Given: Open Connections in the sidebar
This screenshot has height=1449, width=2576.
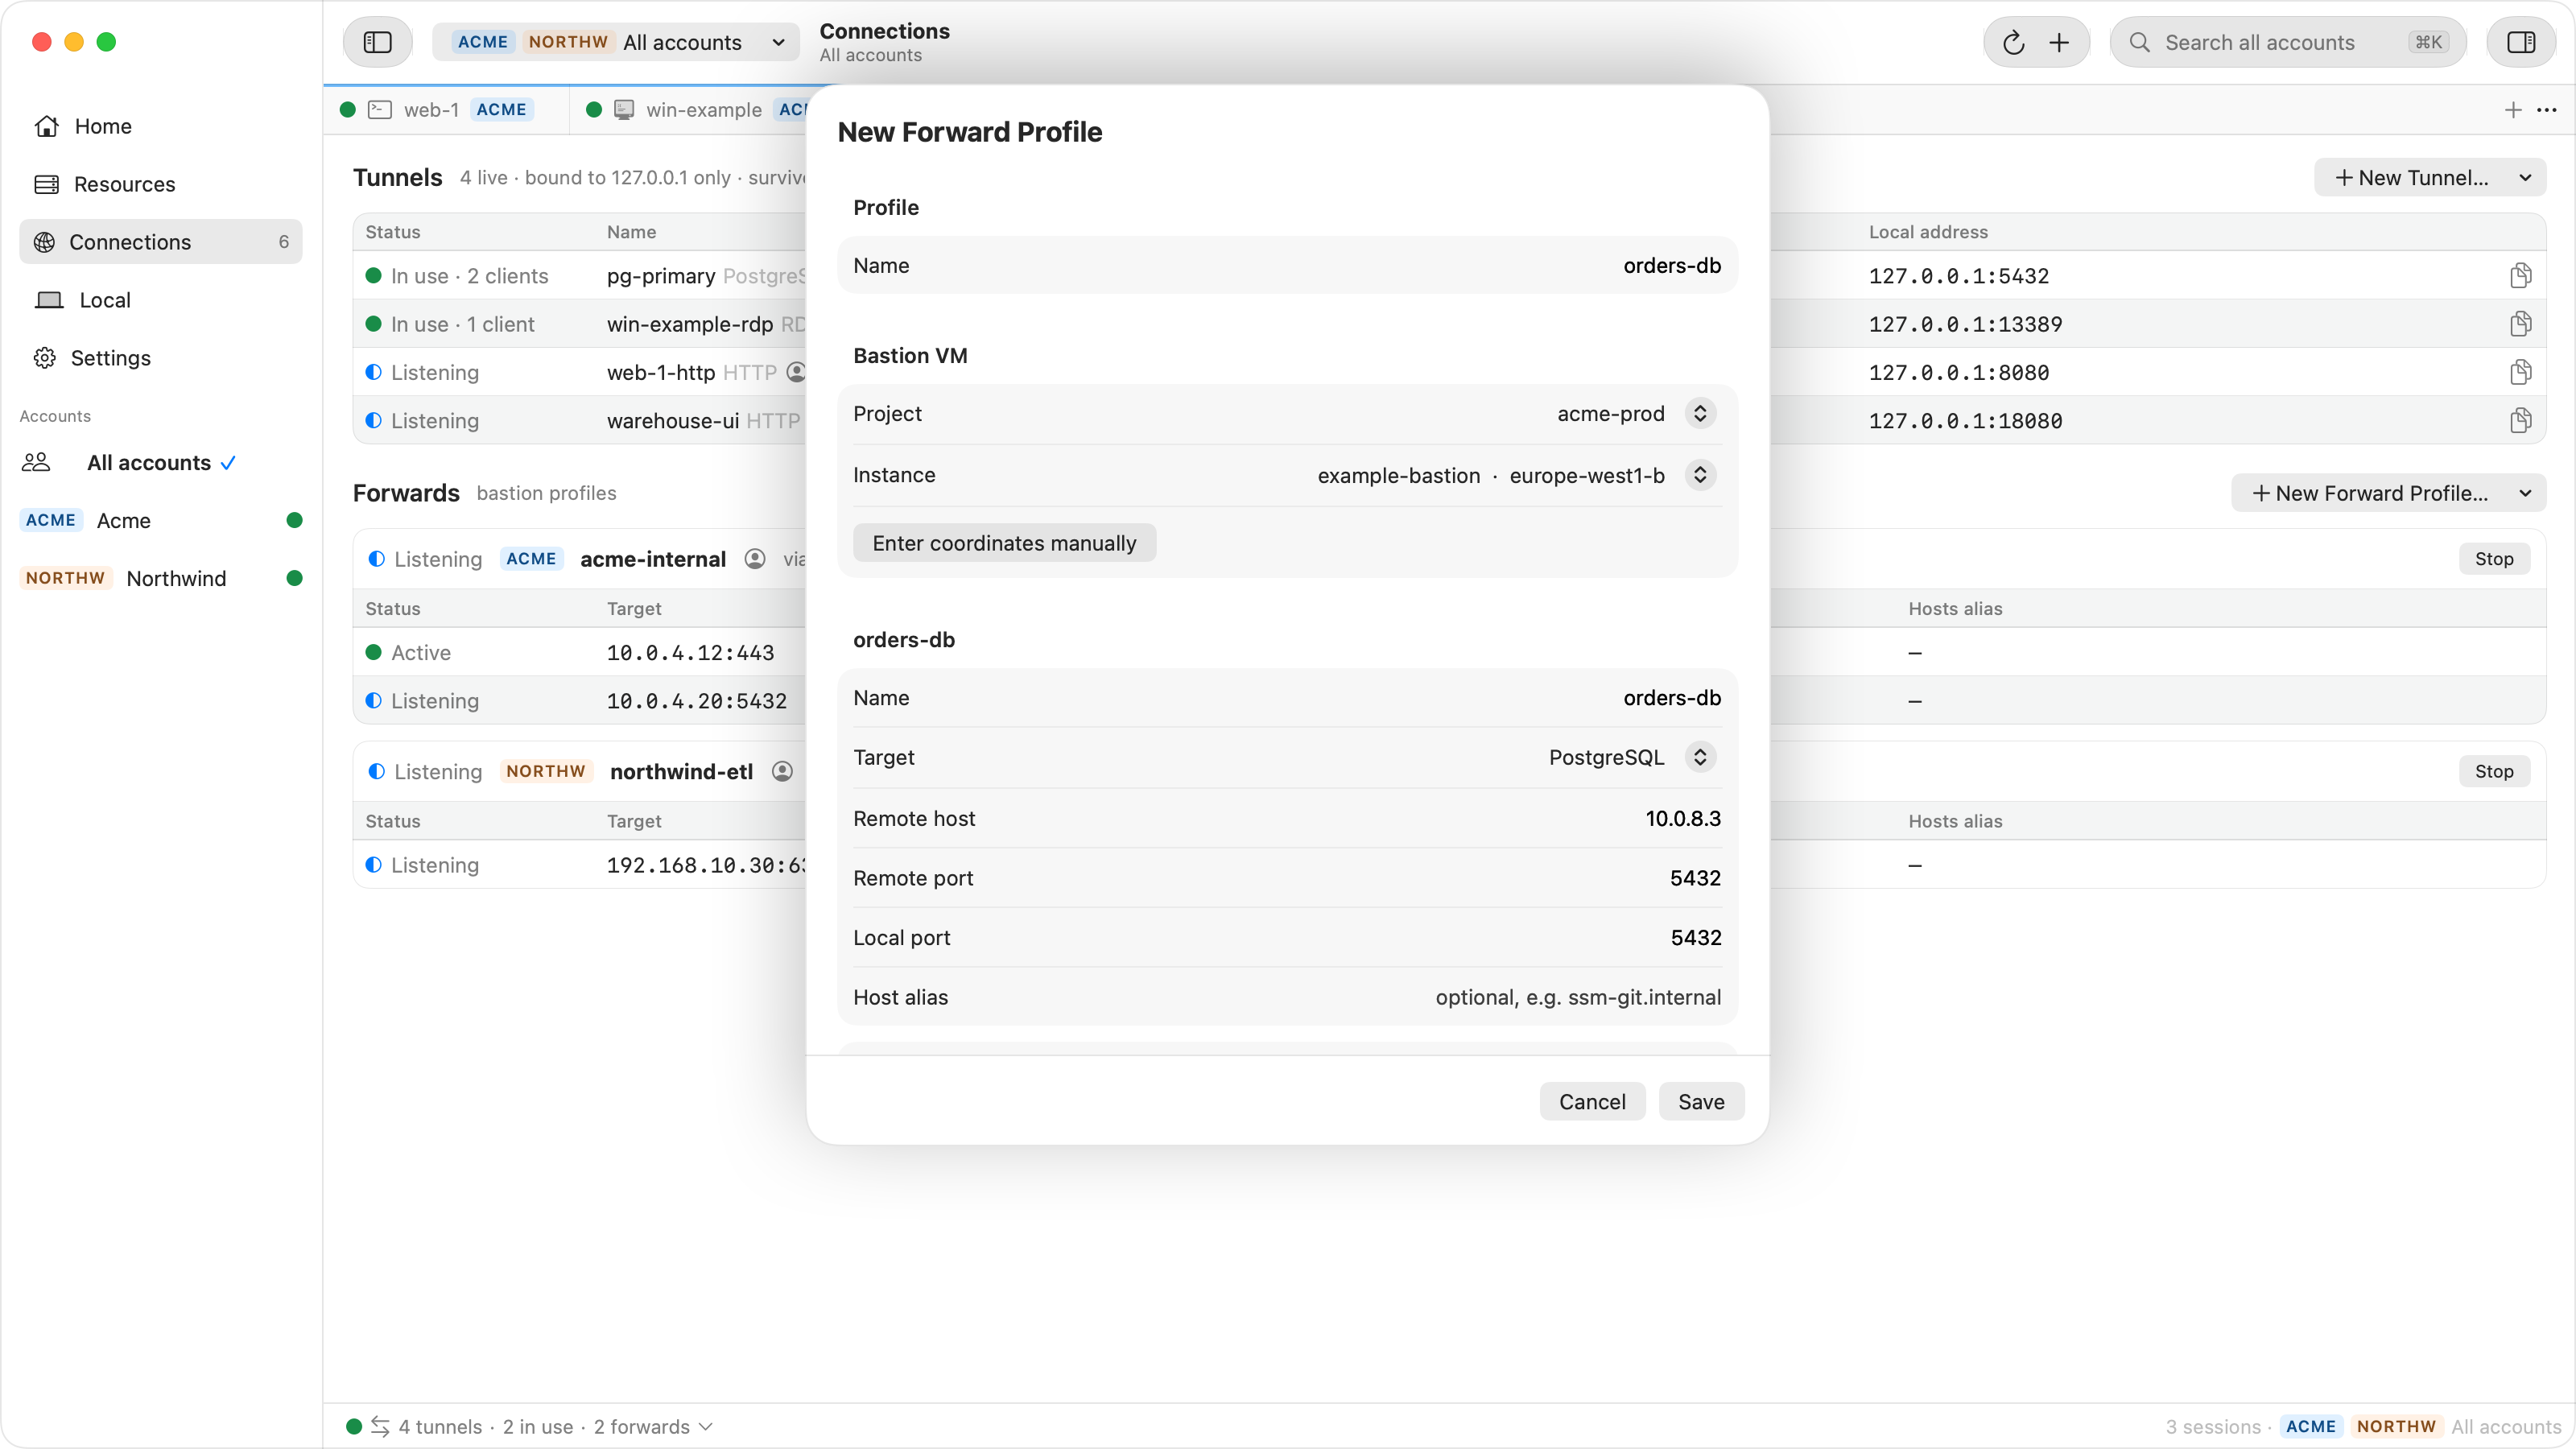Looking at the screenshot, I should (x=161, y=242).
